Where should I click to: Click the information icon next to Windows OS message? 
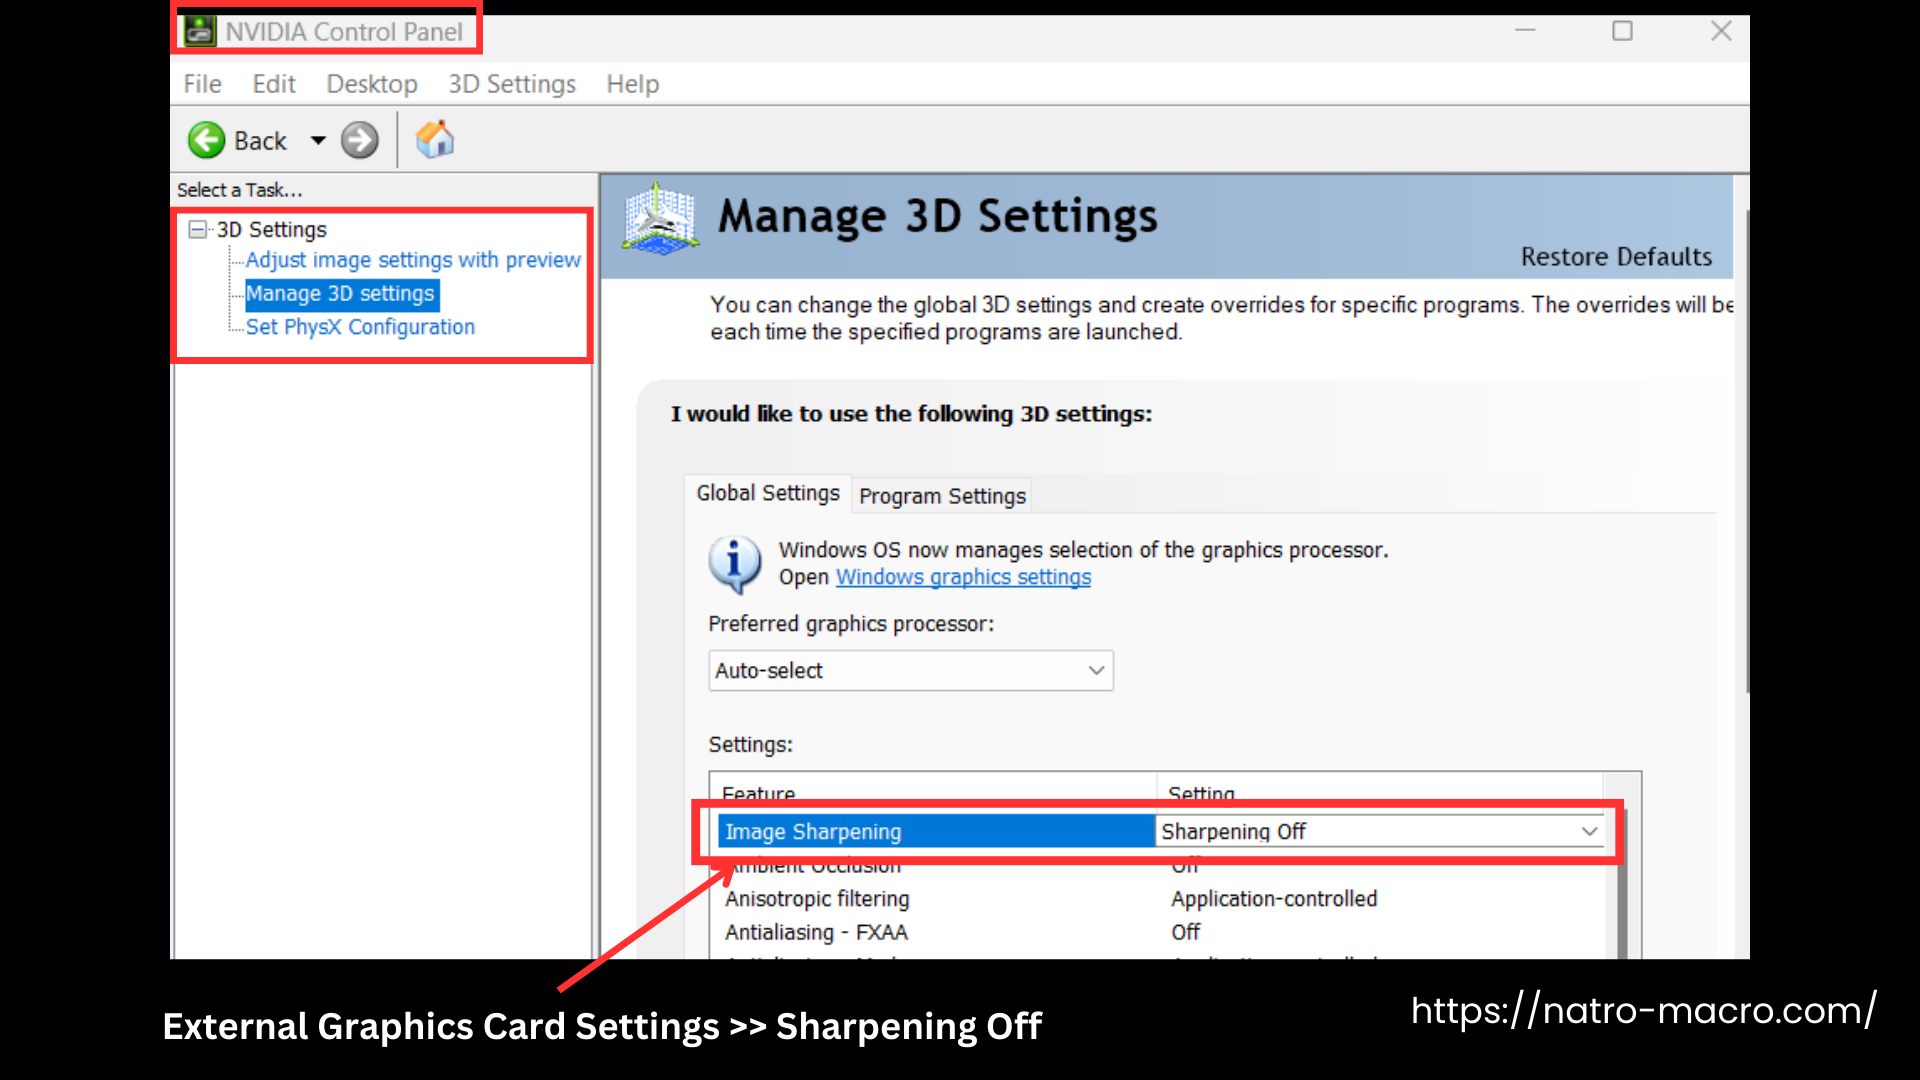(735, 563)
